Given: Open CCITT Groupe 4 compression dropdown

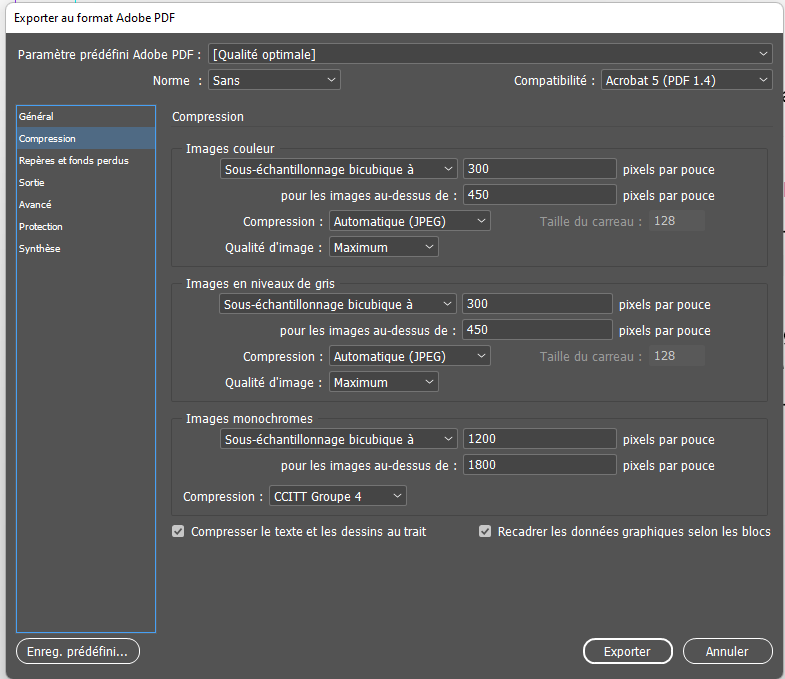Looking at the screenshot, I should [337, 496].
